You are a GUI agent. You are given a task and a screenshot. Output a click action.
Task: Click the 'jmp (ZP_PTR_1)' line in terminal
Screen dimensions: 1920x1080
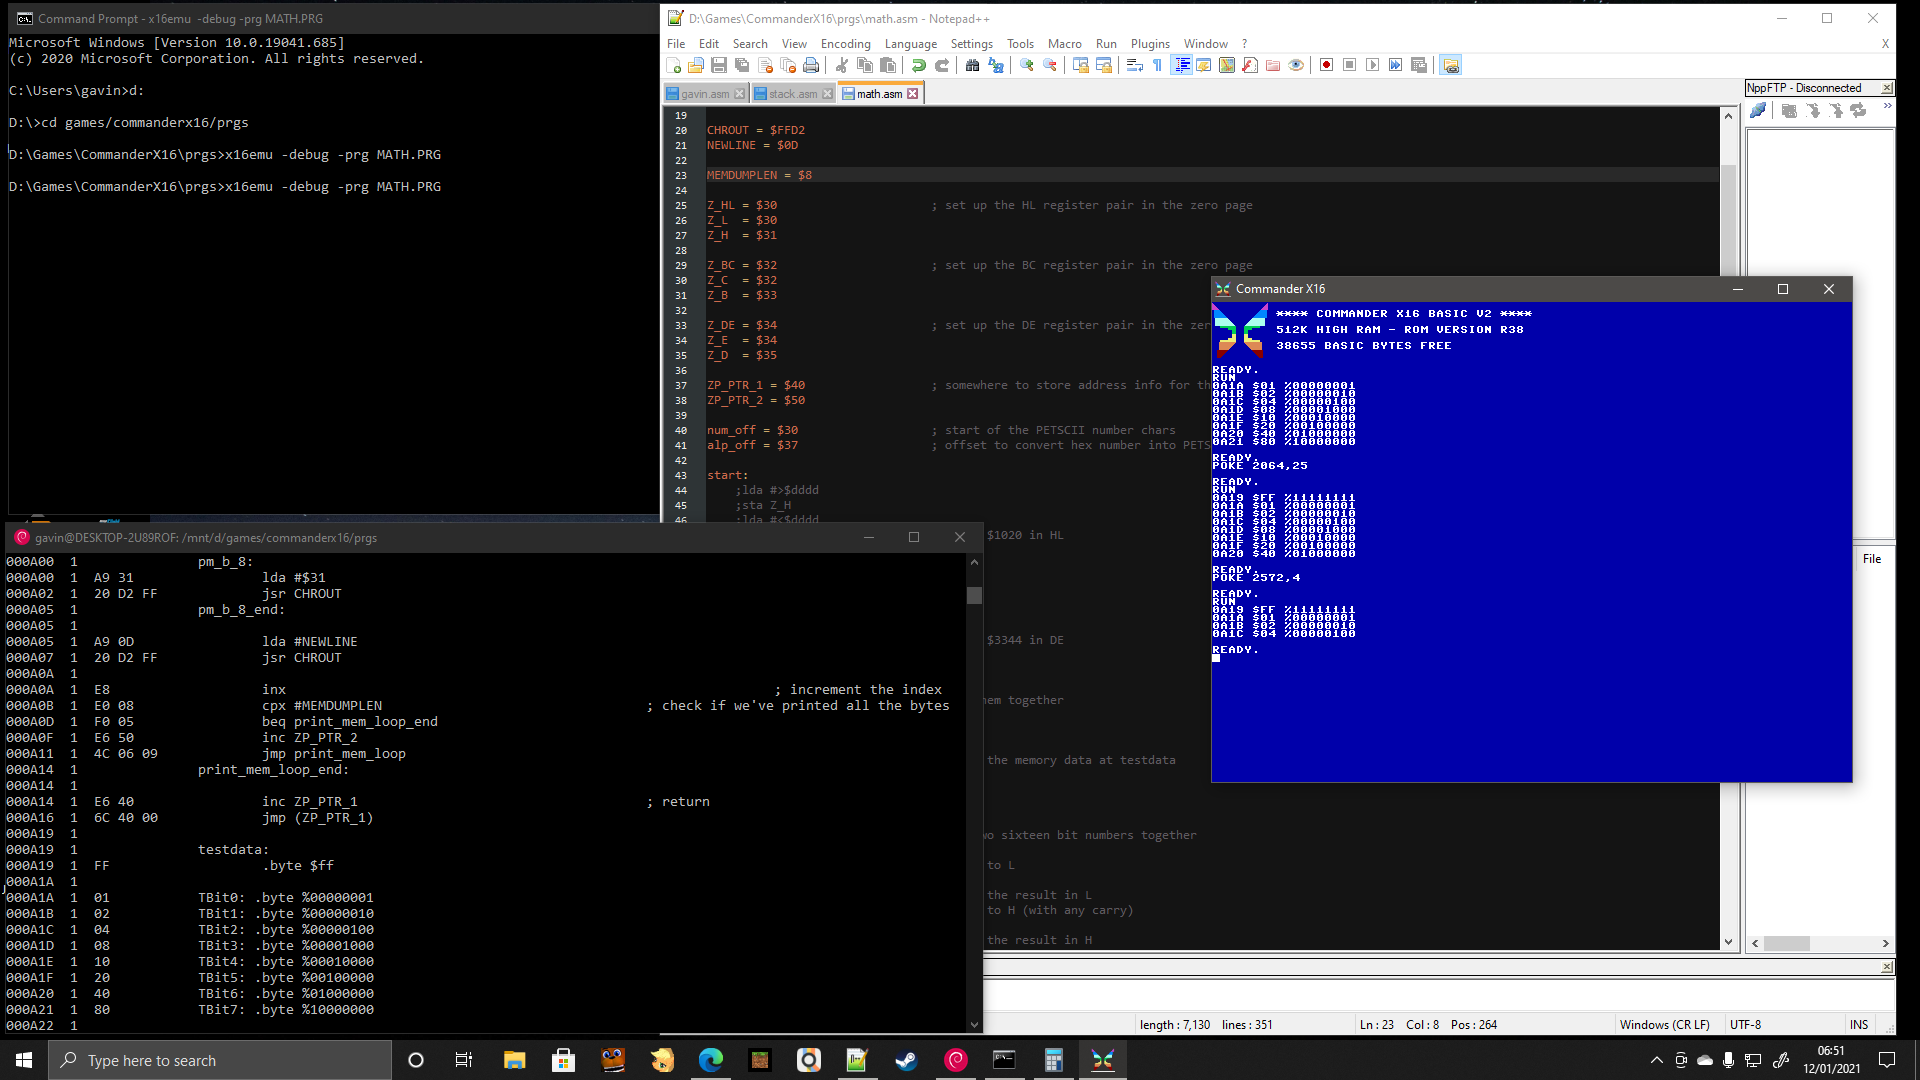point(318,818)
